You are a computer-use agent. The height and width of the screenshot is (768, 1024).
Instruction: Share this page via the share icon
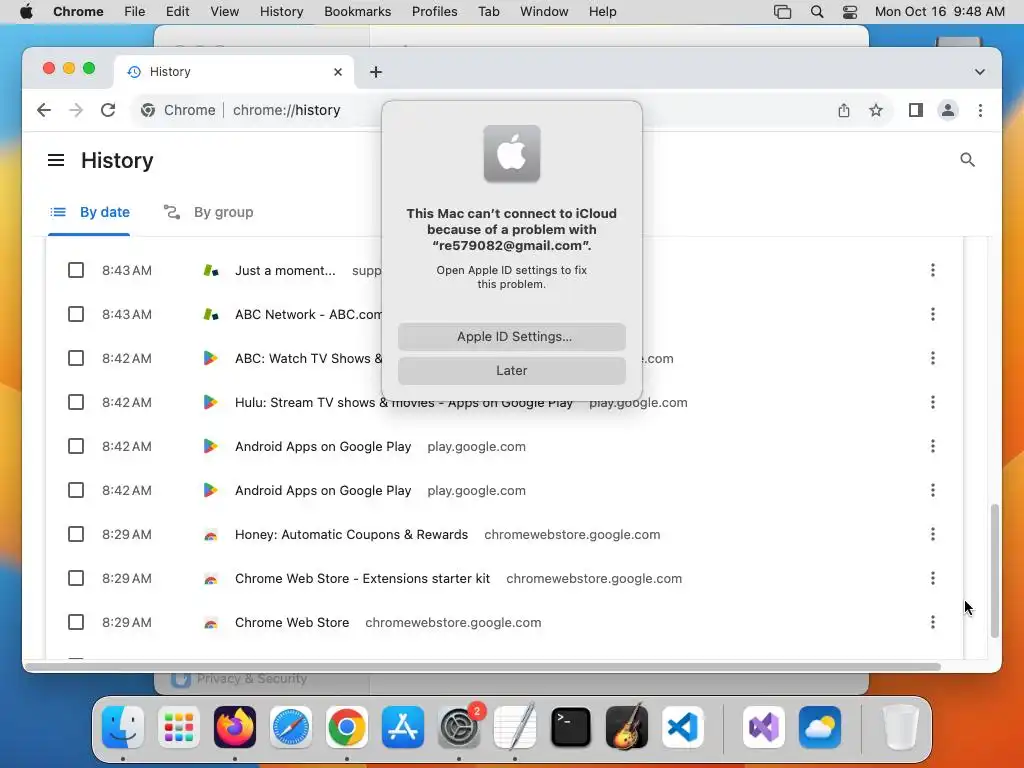coord(844,110)
